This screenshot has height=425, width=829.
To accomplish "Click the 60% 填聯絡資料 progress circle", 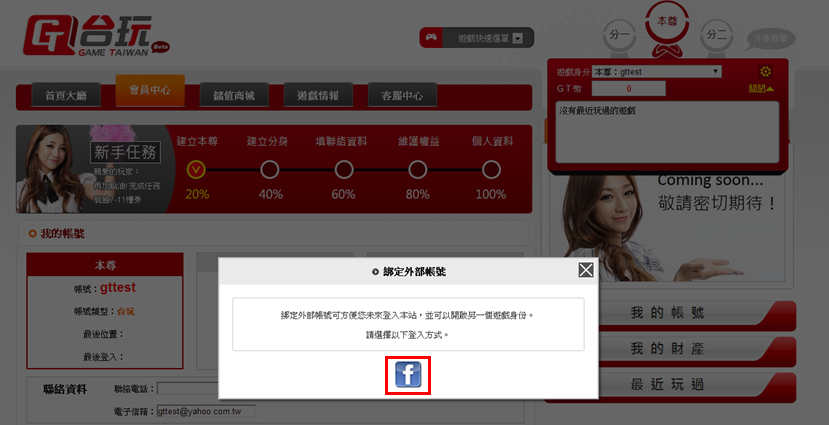I will (344, 170).
